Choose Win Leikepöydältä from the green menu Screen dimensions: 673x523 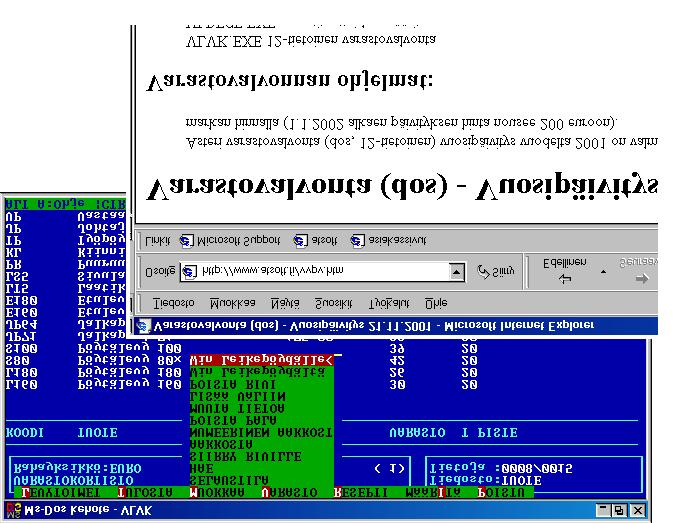261,372
